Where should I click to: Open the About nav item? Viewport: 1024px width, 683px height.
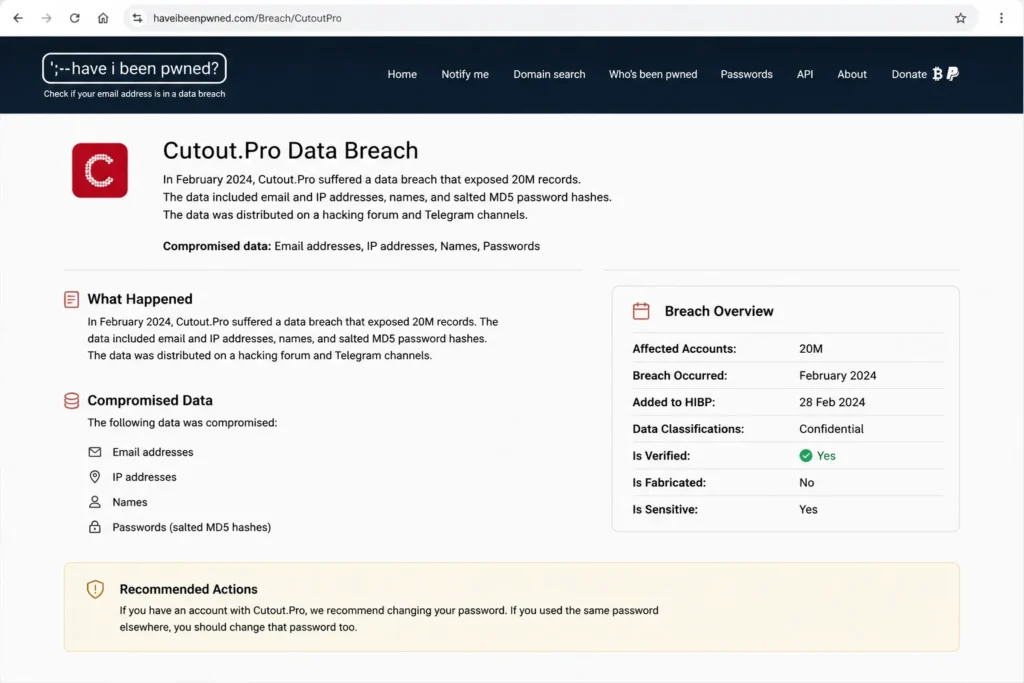[x=852, y=74]
